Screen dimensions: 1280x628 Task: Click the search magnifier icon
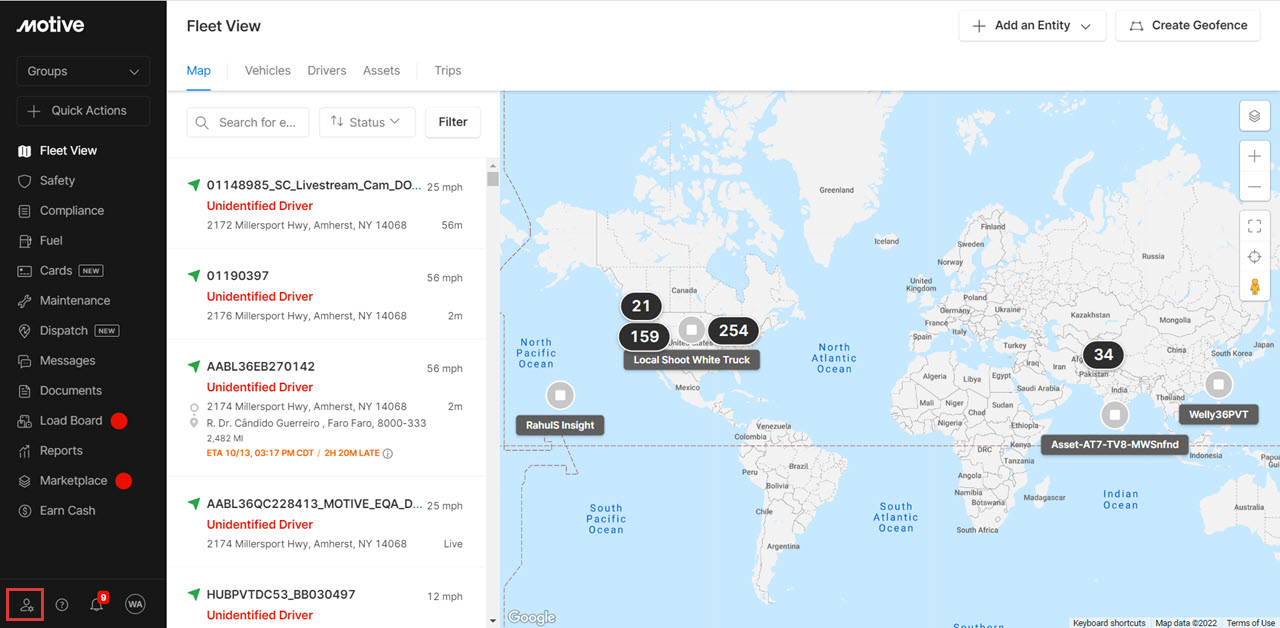[201, 122]
